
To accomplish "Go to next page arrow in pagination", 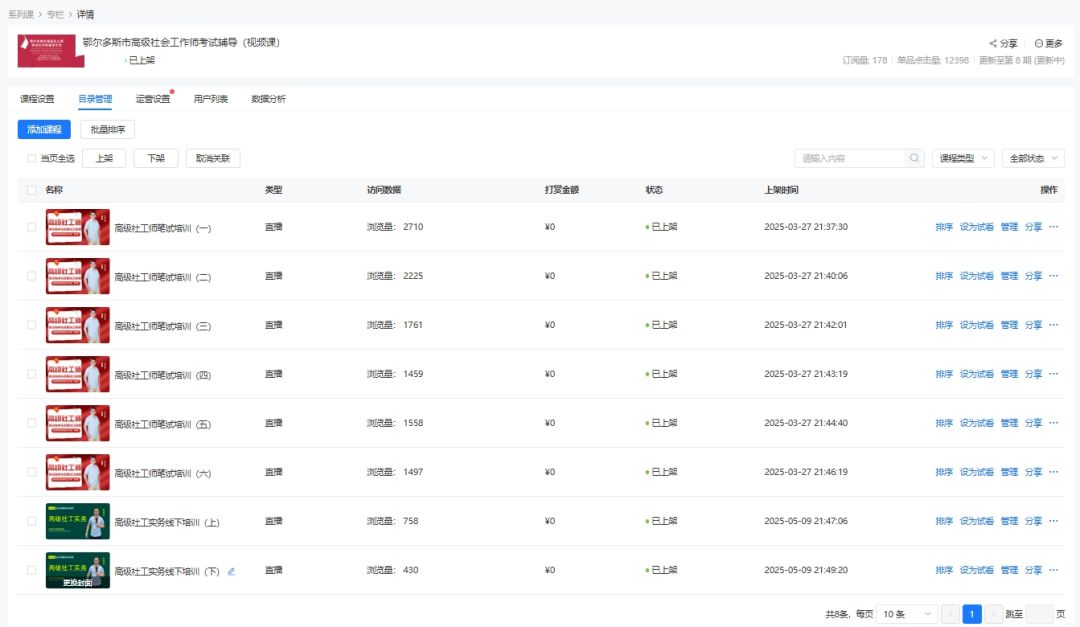I will 994,614.
